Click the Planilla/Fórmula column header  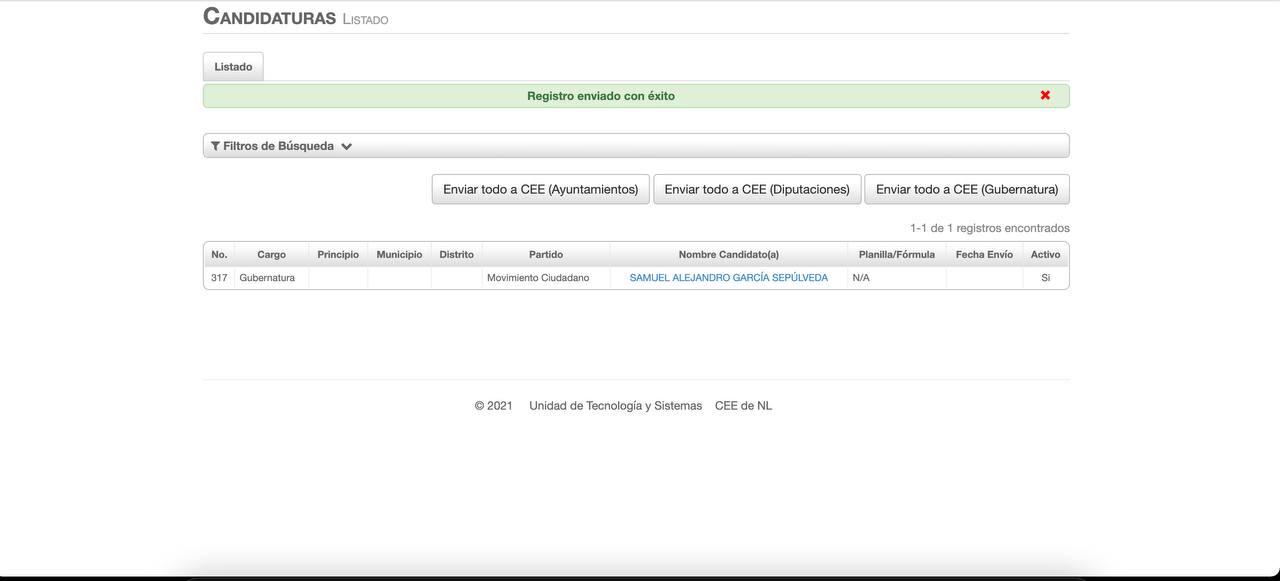[896, 255]
